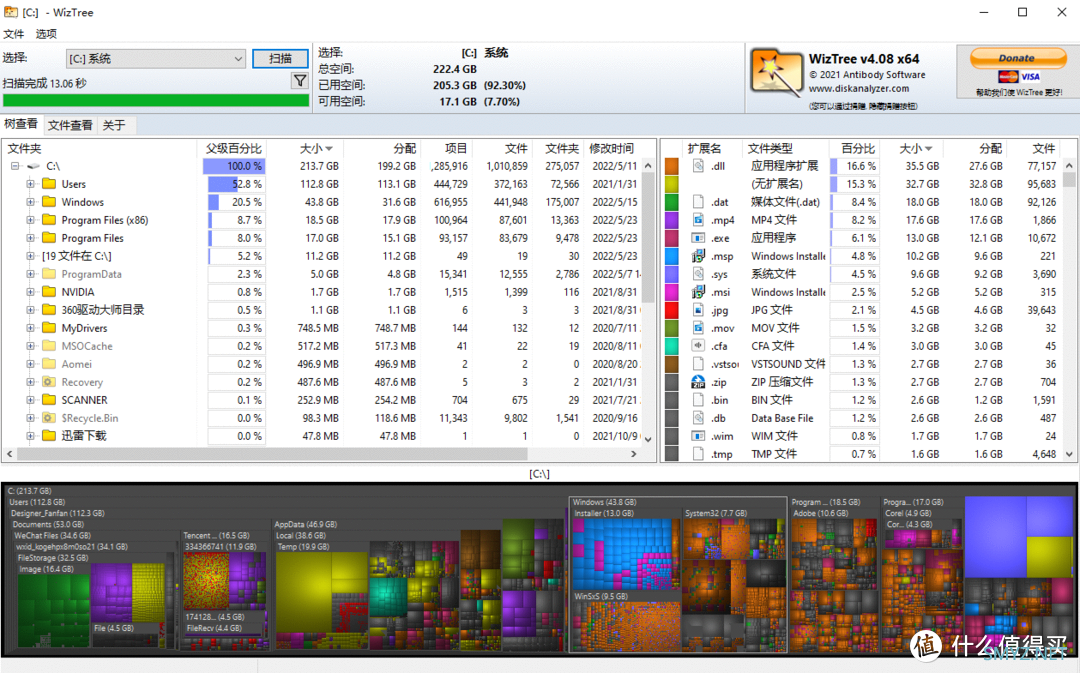Expand the Users folder node
The image size is (1080, 673).
30,184
